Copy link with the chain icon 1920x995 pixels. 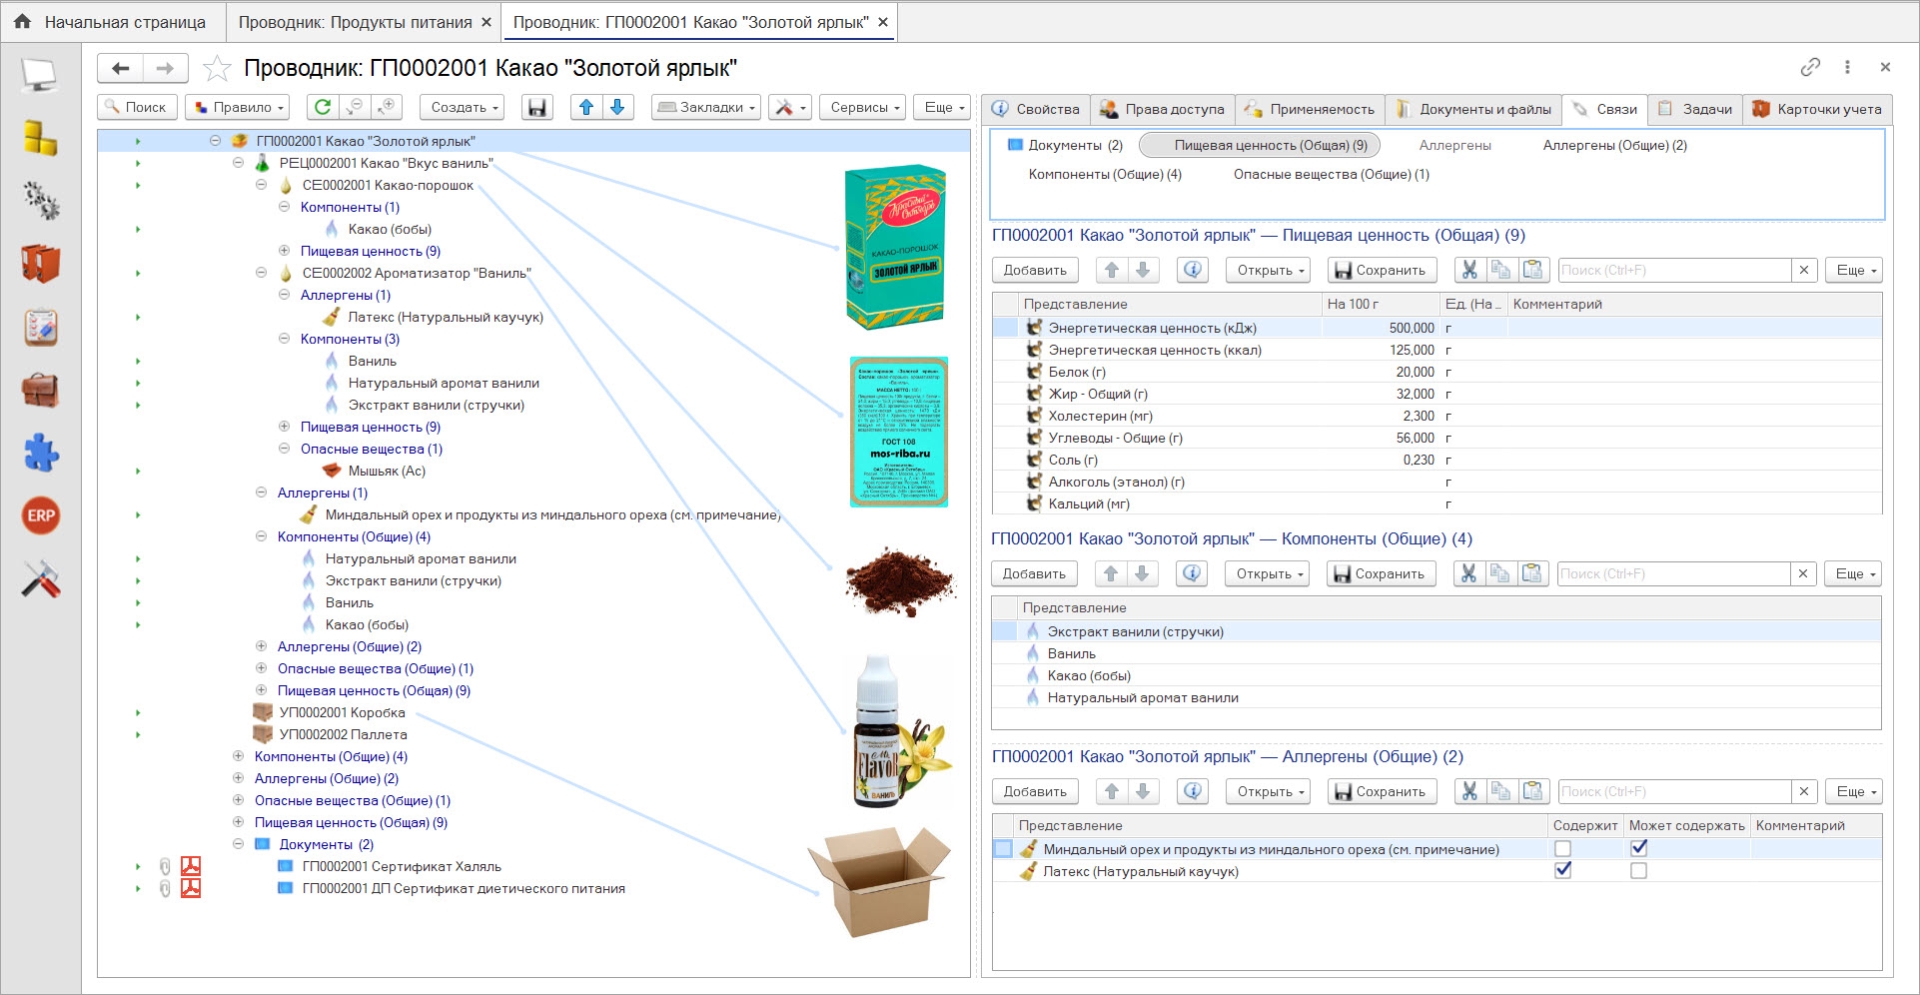[1810, 67]
